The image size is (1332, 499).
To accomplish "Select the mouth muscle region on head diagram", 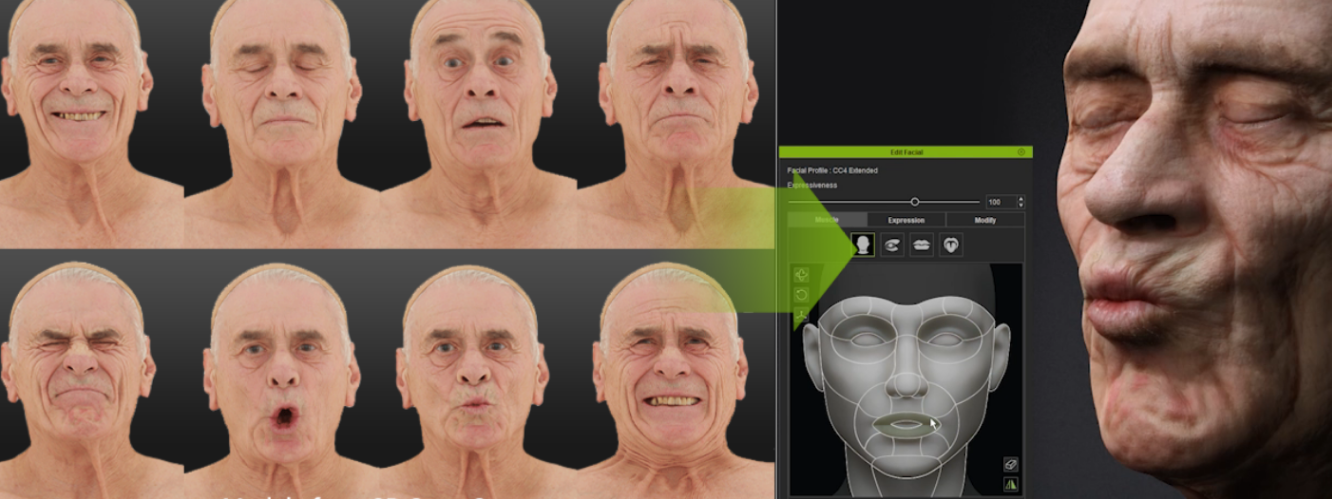I will coord(908,425).
